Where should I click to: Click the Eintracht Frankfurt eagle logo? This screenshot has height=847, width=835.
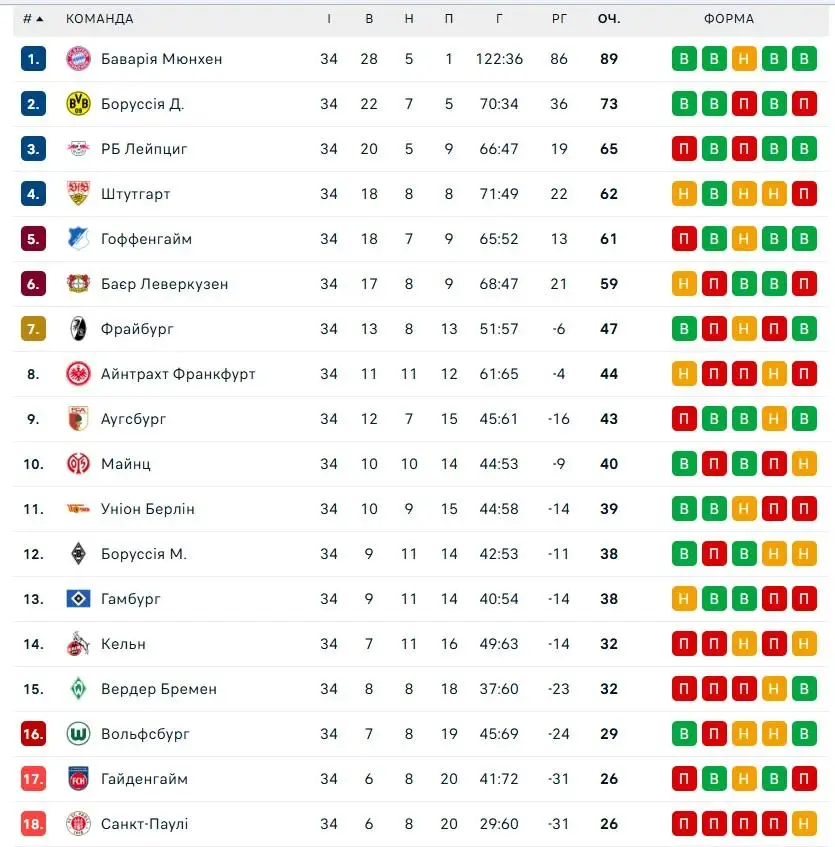[78, 374]
